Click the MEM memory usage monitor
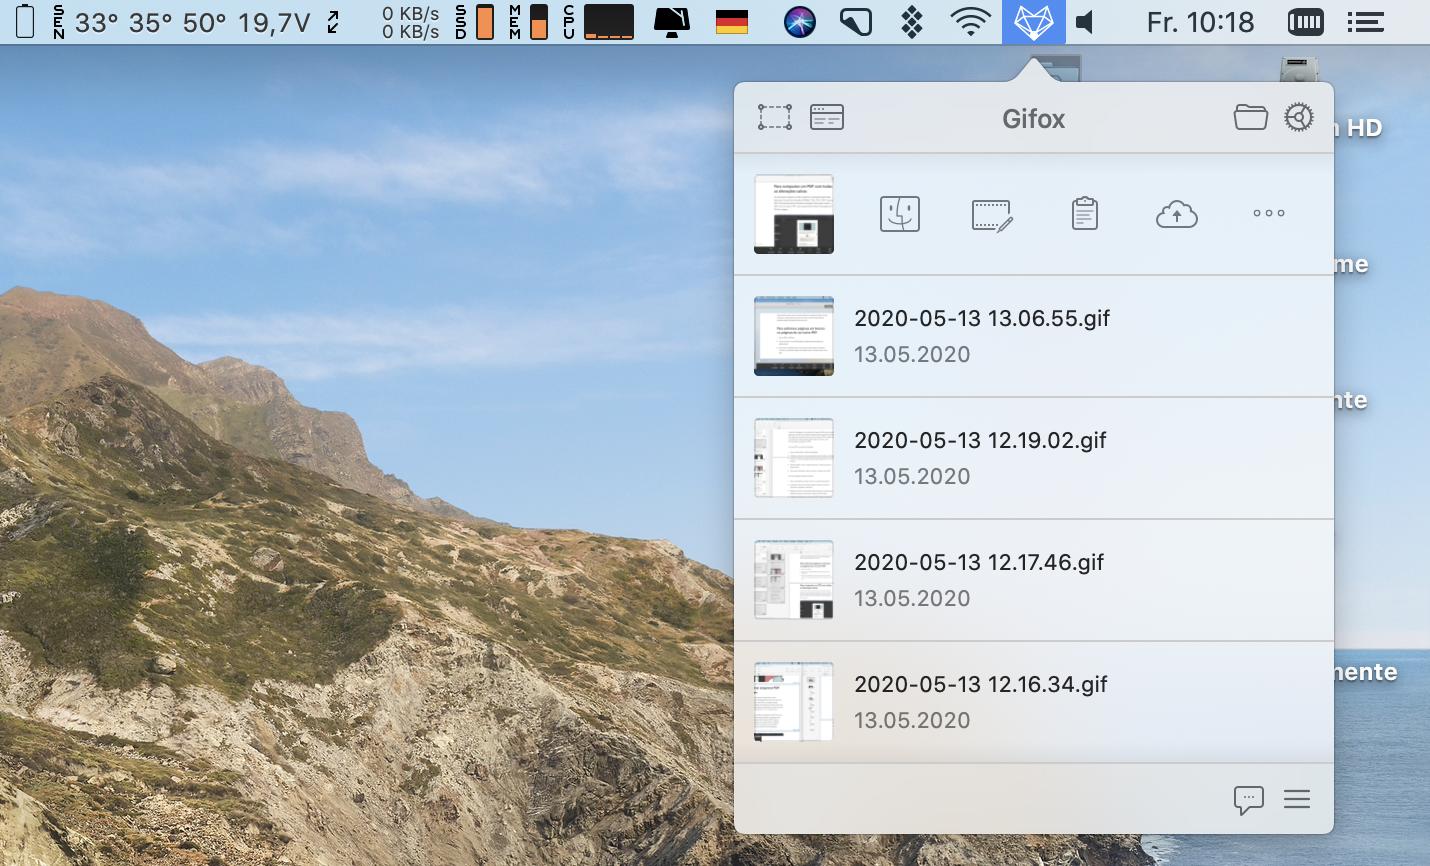 point(529,22)
